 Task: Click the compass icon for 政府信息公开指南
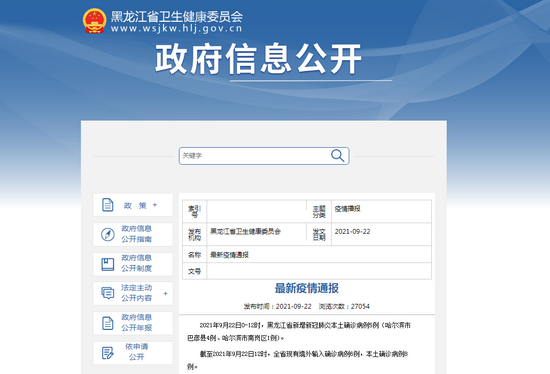coord(108,234)
